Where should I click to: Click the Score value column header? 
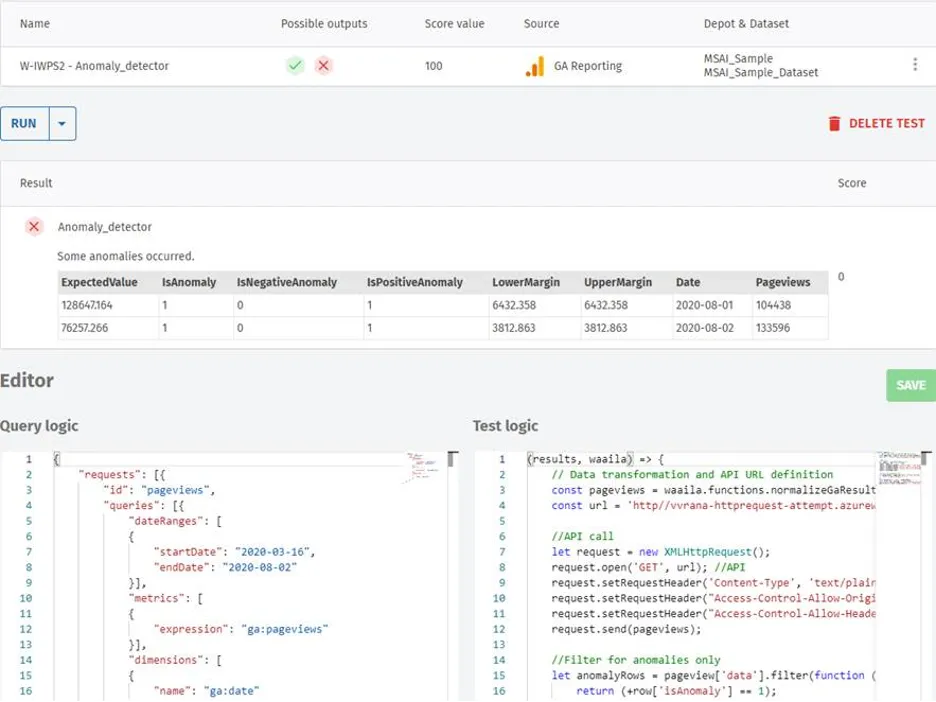(454, 24)
